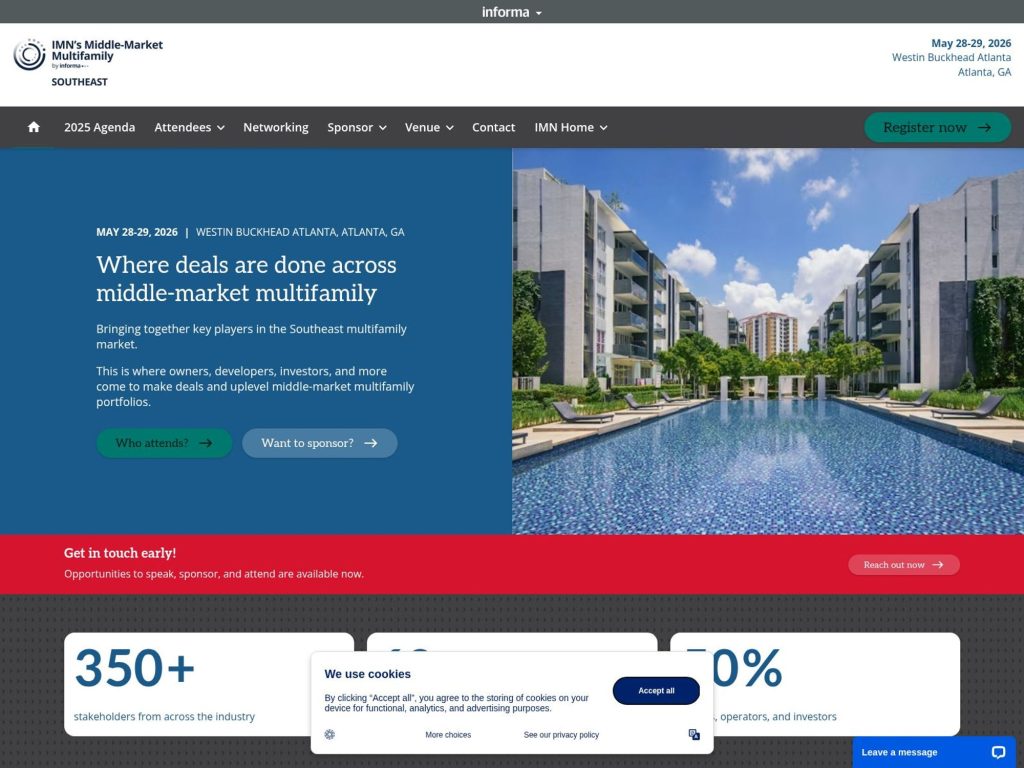The height and width of the screenshot is (768, 1024).
Task: Click the arrow icon on Reach out now
Action: click(936, 564)
